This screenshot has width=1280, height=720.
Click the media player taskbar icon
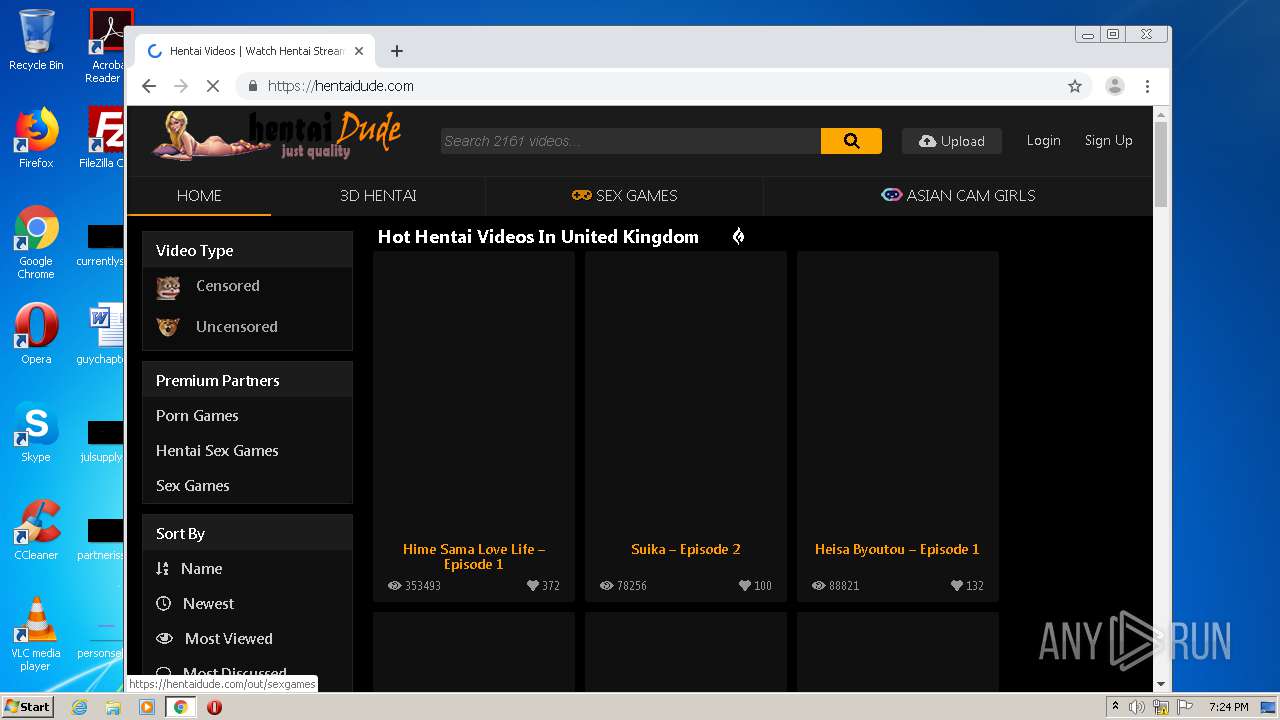[147, 707]
